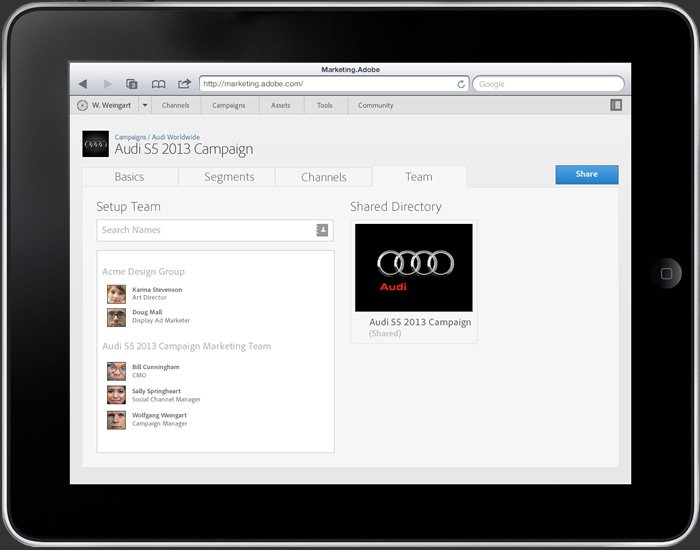
Task: Switch to the Channels campaign tab
Action: pos(324,177)
